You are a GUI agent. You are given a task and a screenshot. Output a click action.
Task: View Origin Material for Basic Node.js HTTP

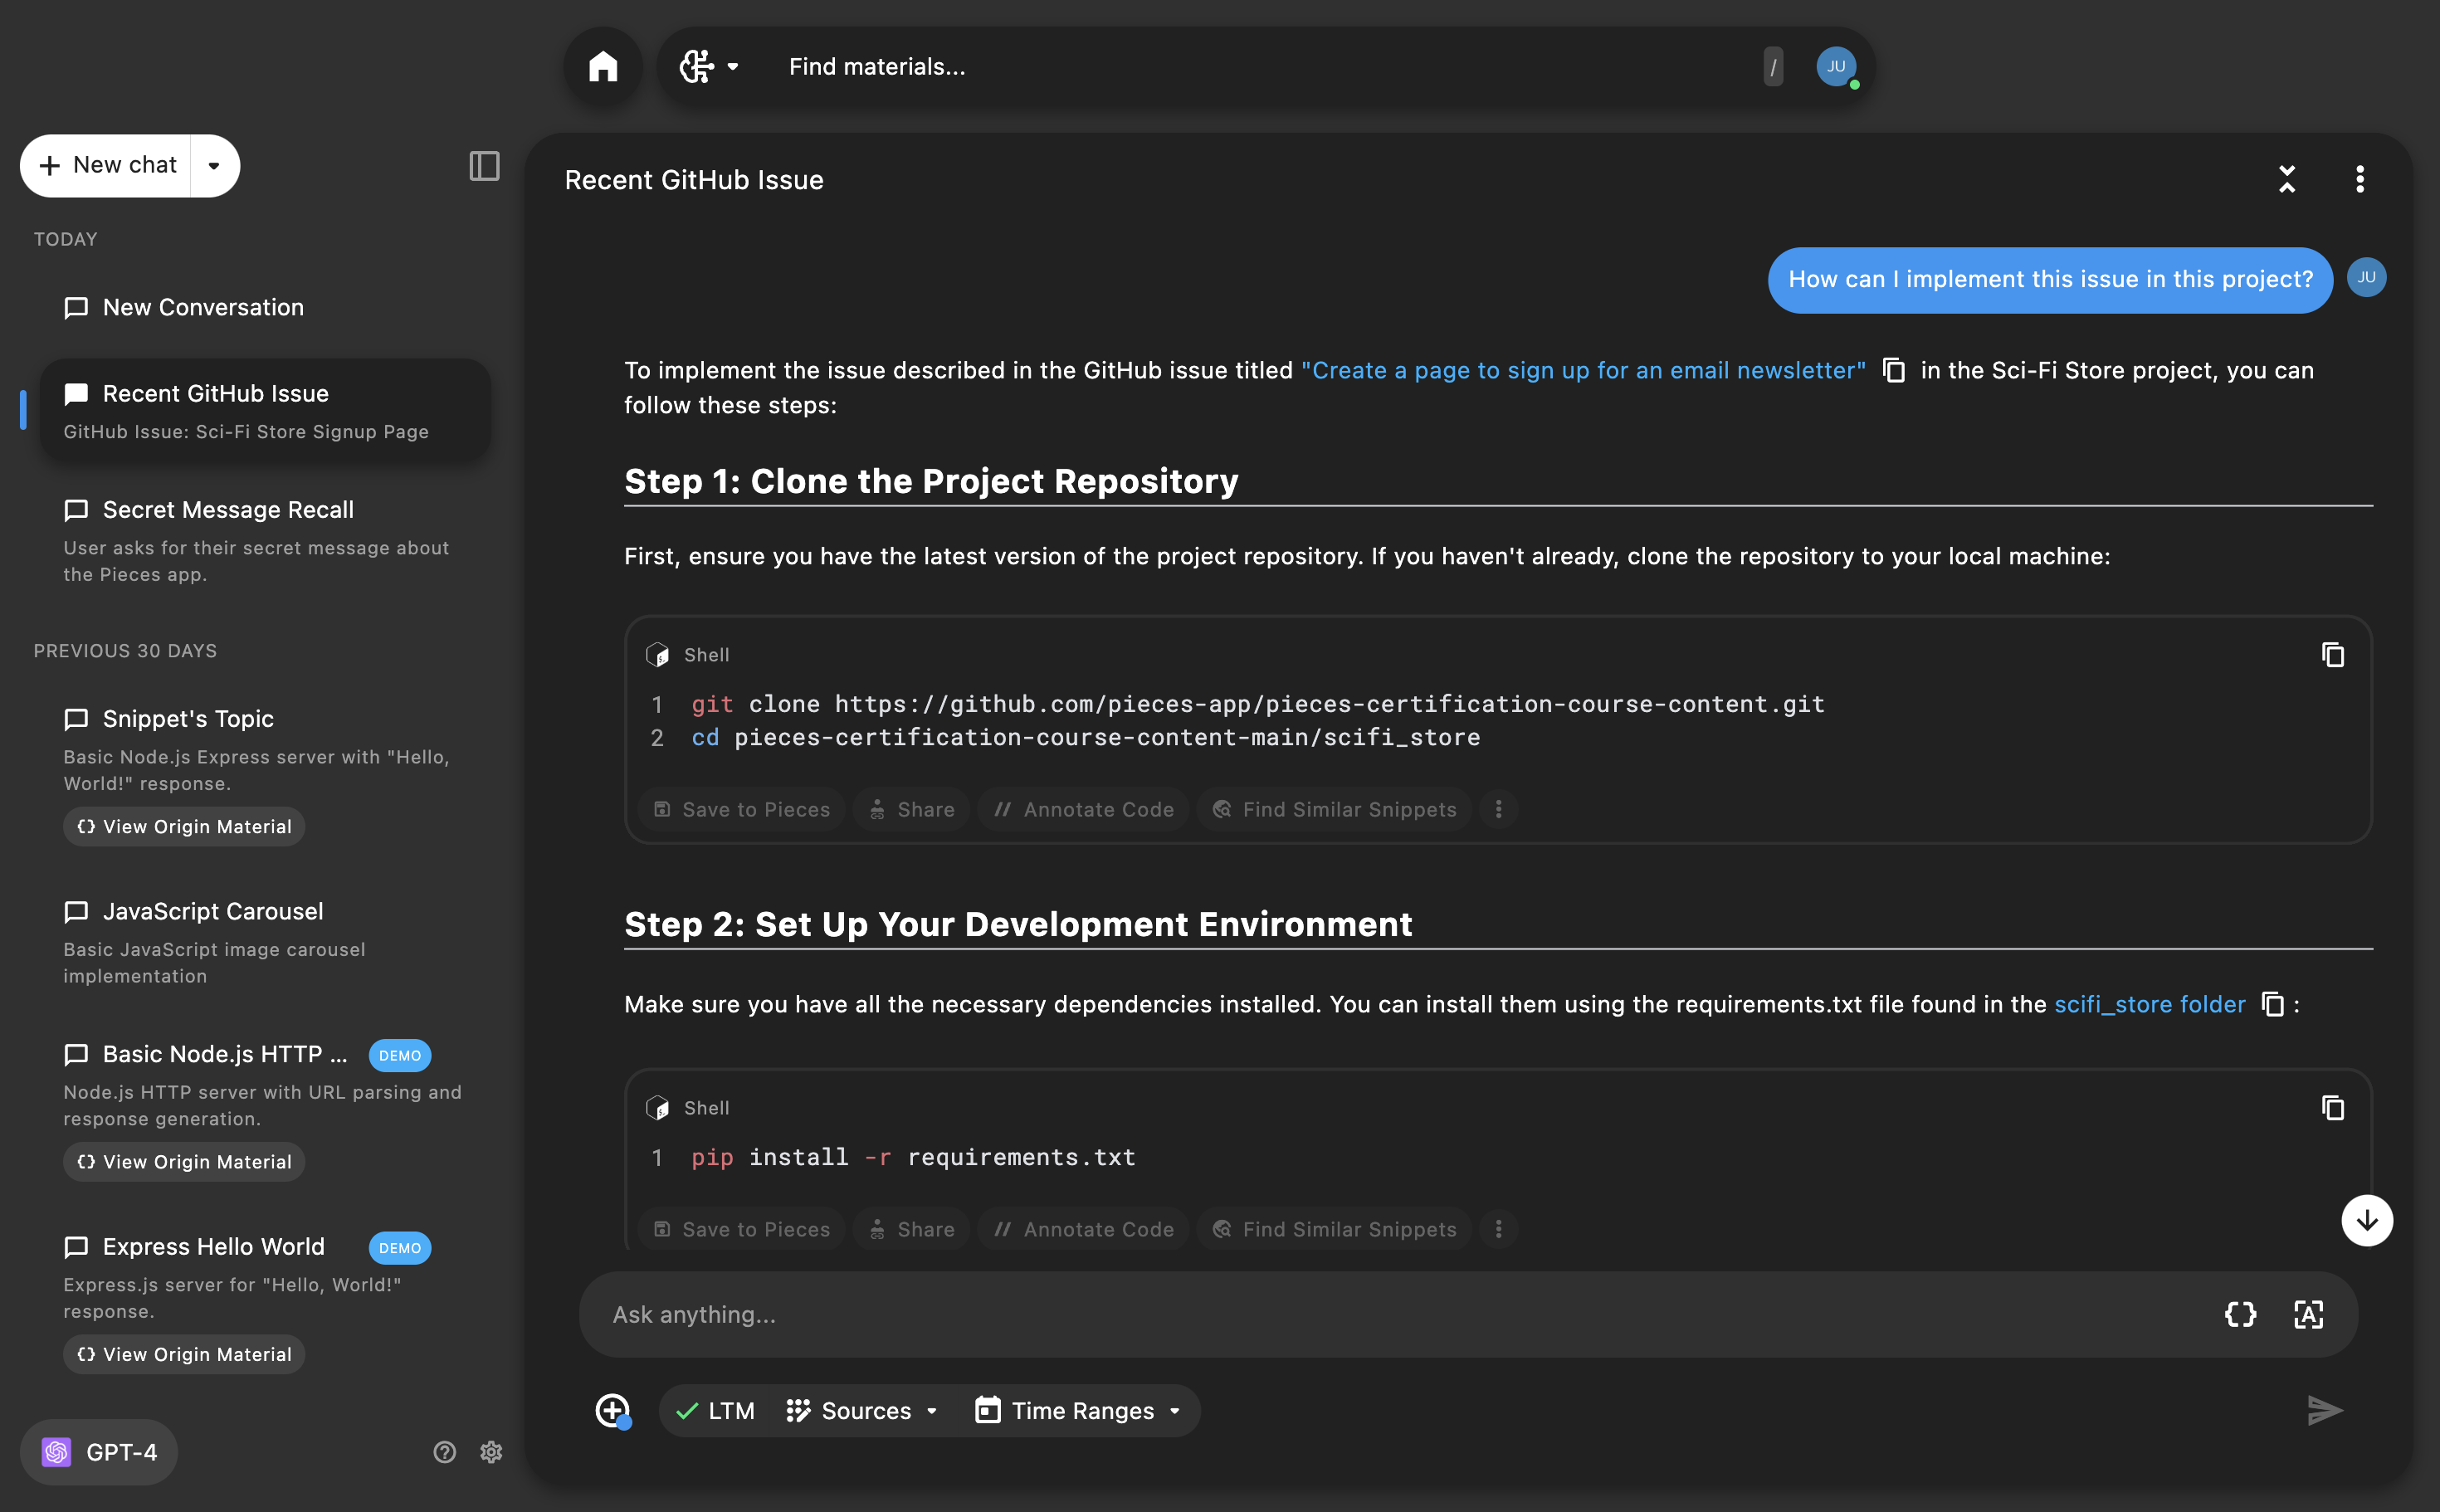(184, 1161)
